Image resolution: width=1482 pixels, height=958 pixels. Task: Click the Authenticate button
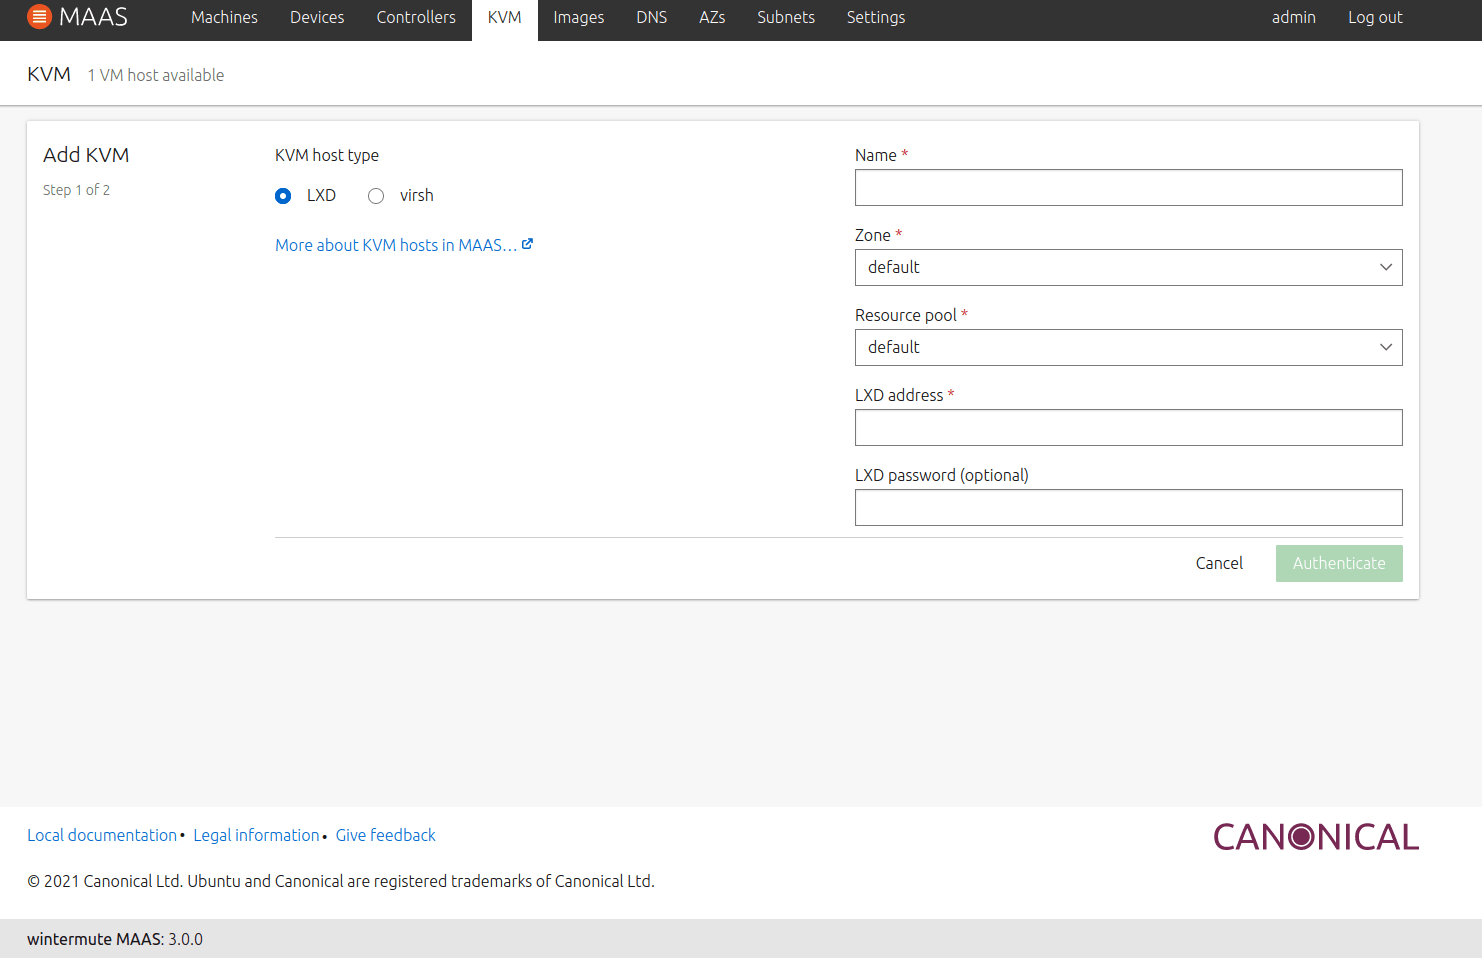(x=1339, y=564)
